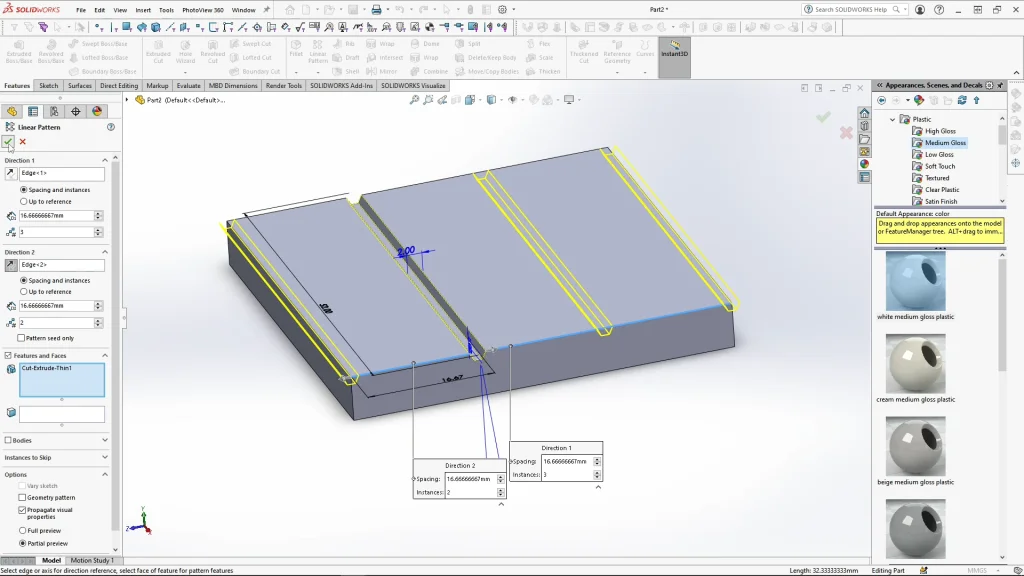The width and height of the screenshot is (1024, 576).
Task: Confirm the Linear Pattern with green checkmark
Action: click(9, 142)
